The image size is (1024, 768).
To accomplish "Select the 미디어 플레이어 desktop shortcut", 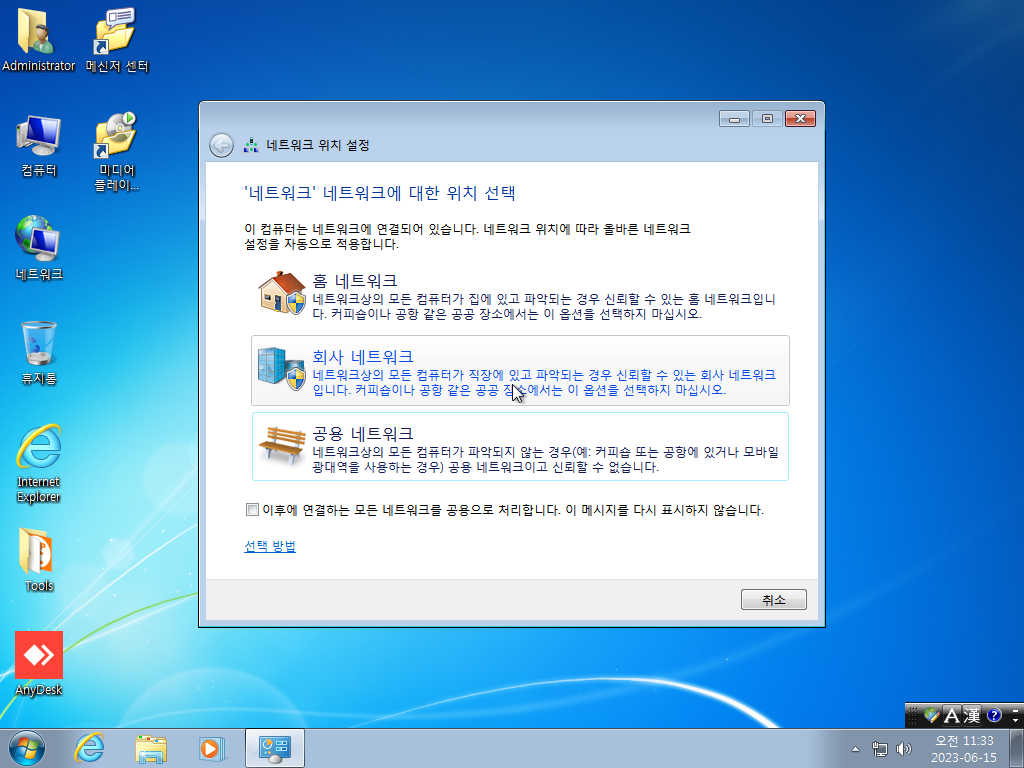I will pyautogui.click(x=116, y=152).
